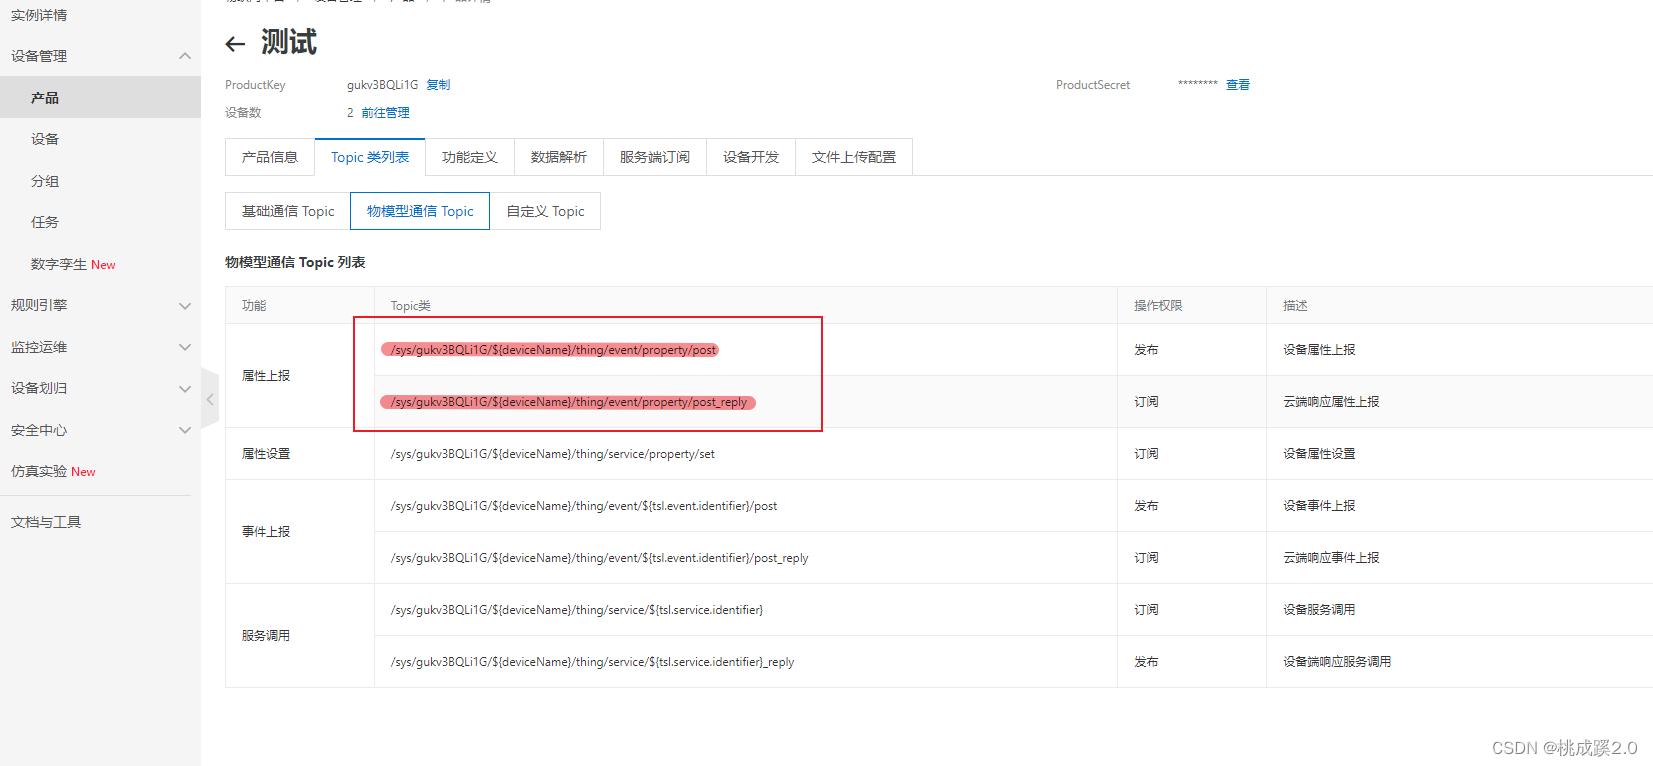Open 数字孪生 New in sidebar
Viewport: 1653px width, 766px height.
[x=73, y=264]
